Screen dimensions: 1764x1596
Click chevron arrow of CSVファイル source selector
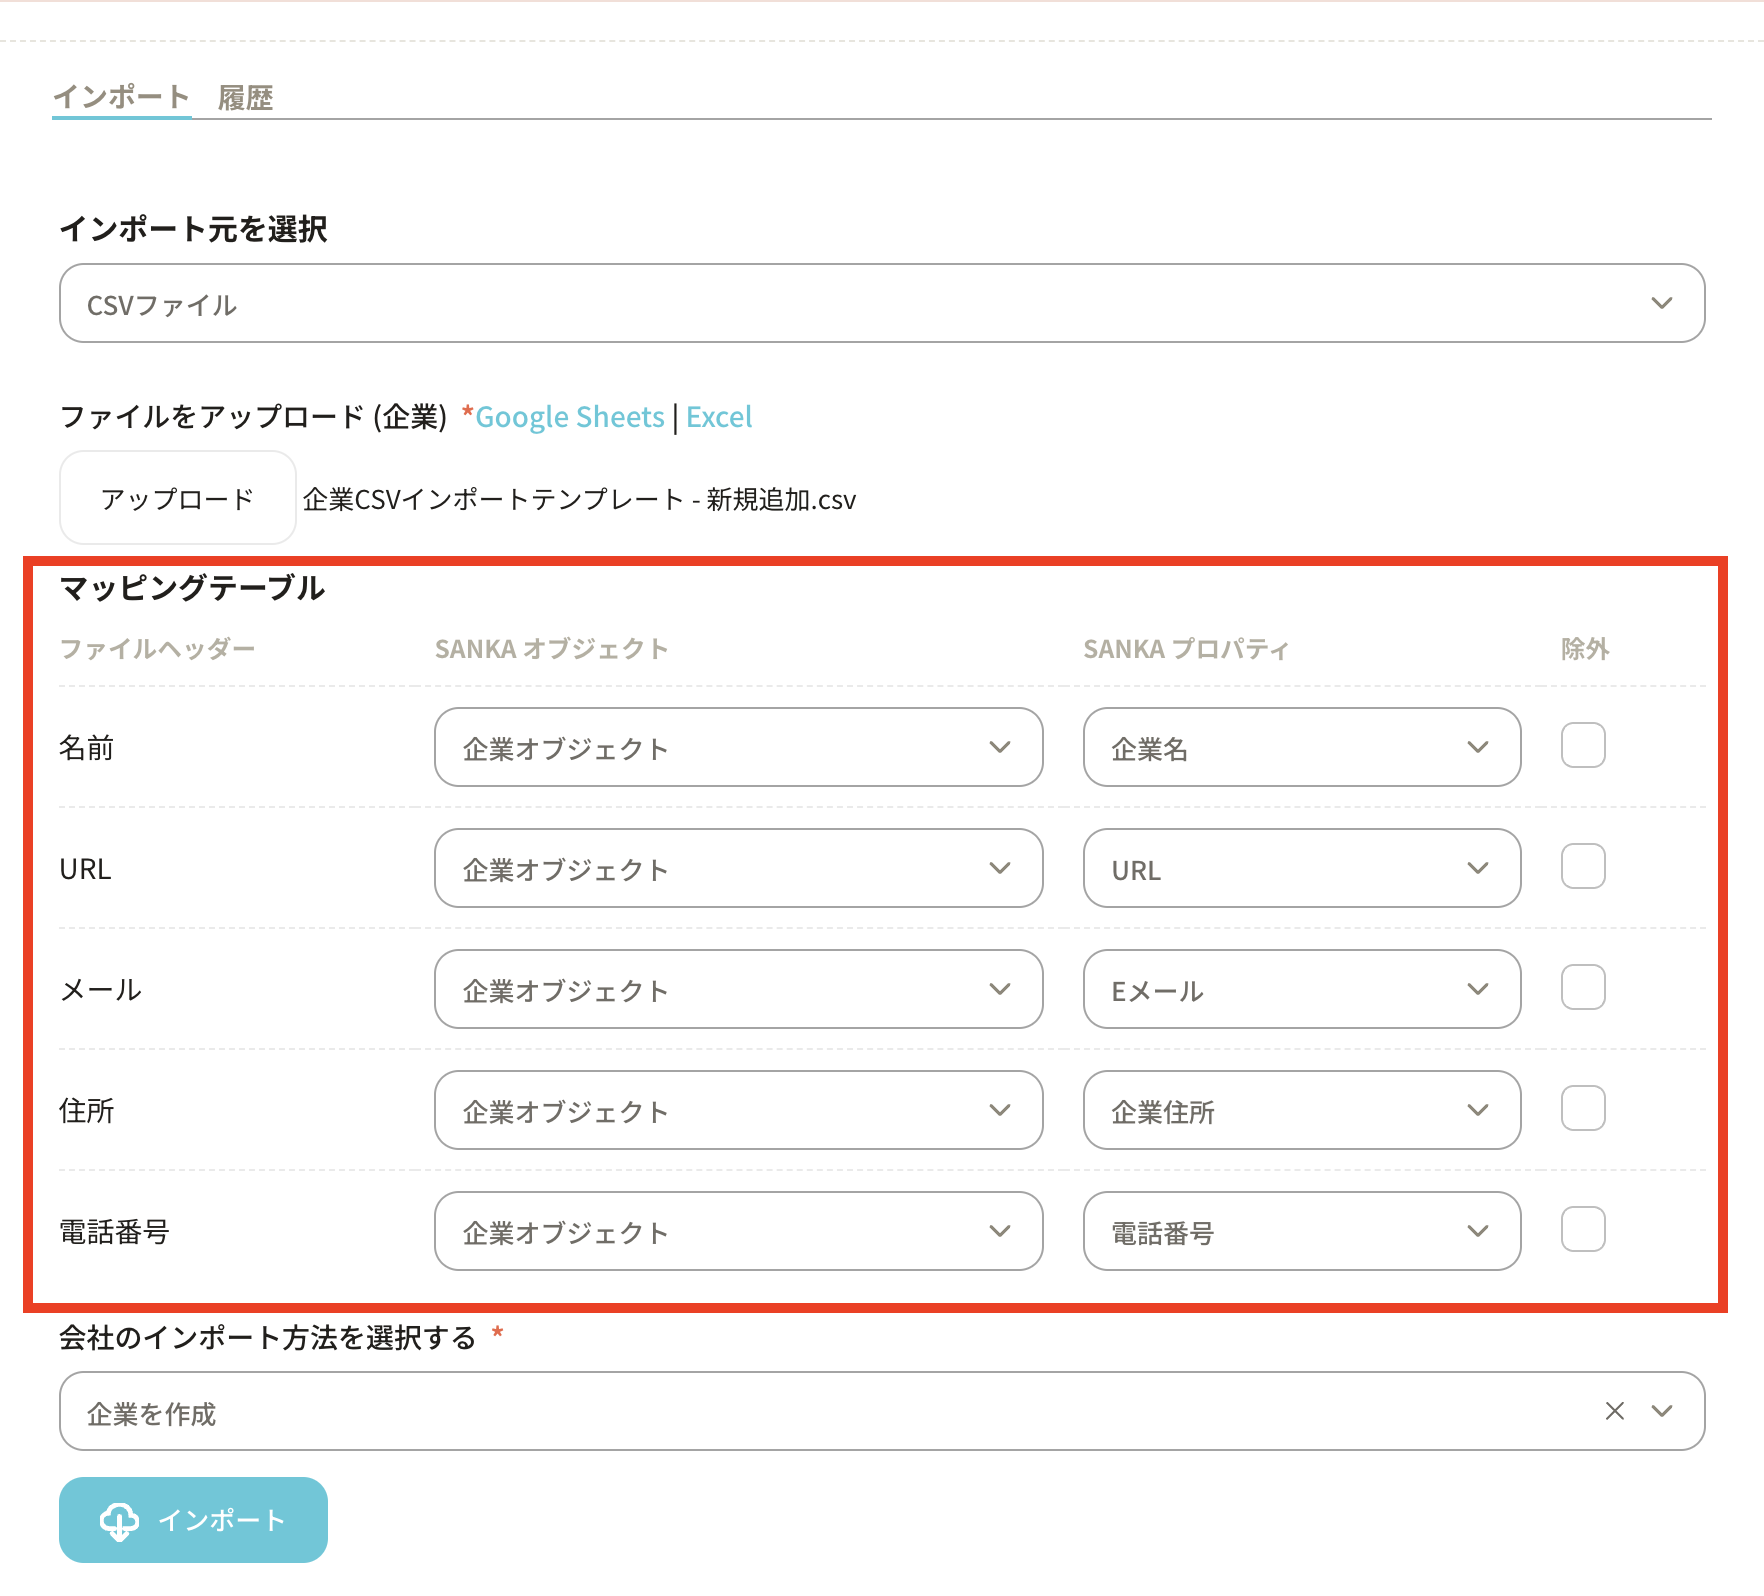(1661, 303)
